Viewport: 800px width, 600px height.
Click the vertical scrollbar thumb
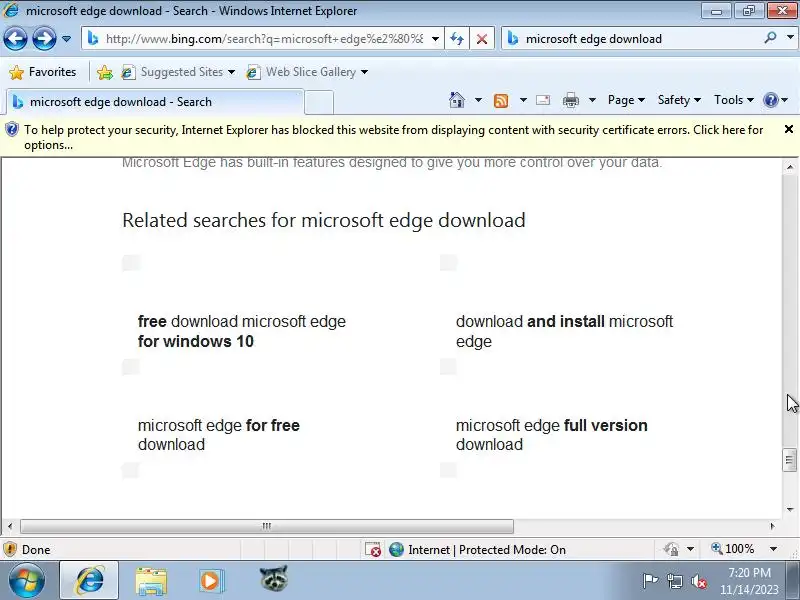tap(790, 460)
